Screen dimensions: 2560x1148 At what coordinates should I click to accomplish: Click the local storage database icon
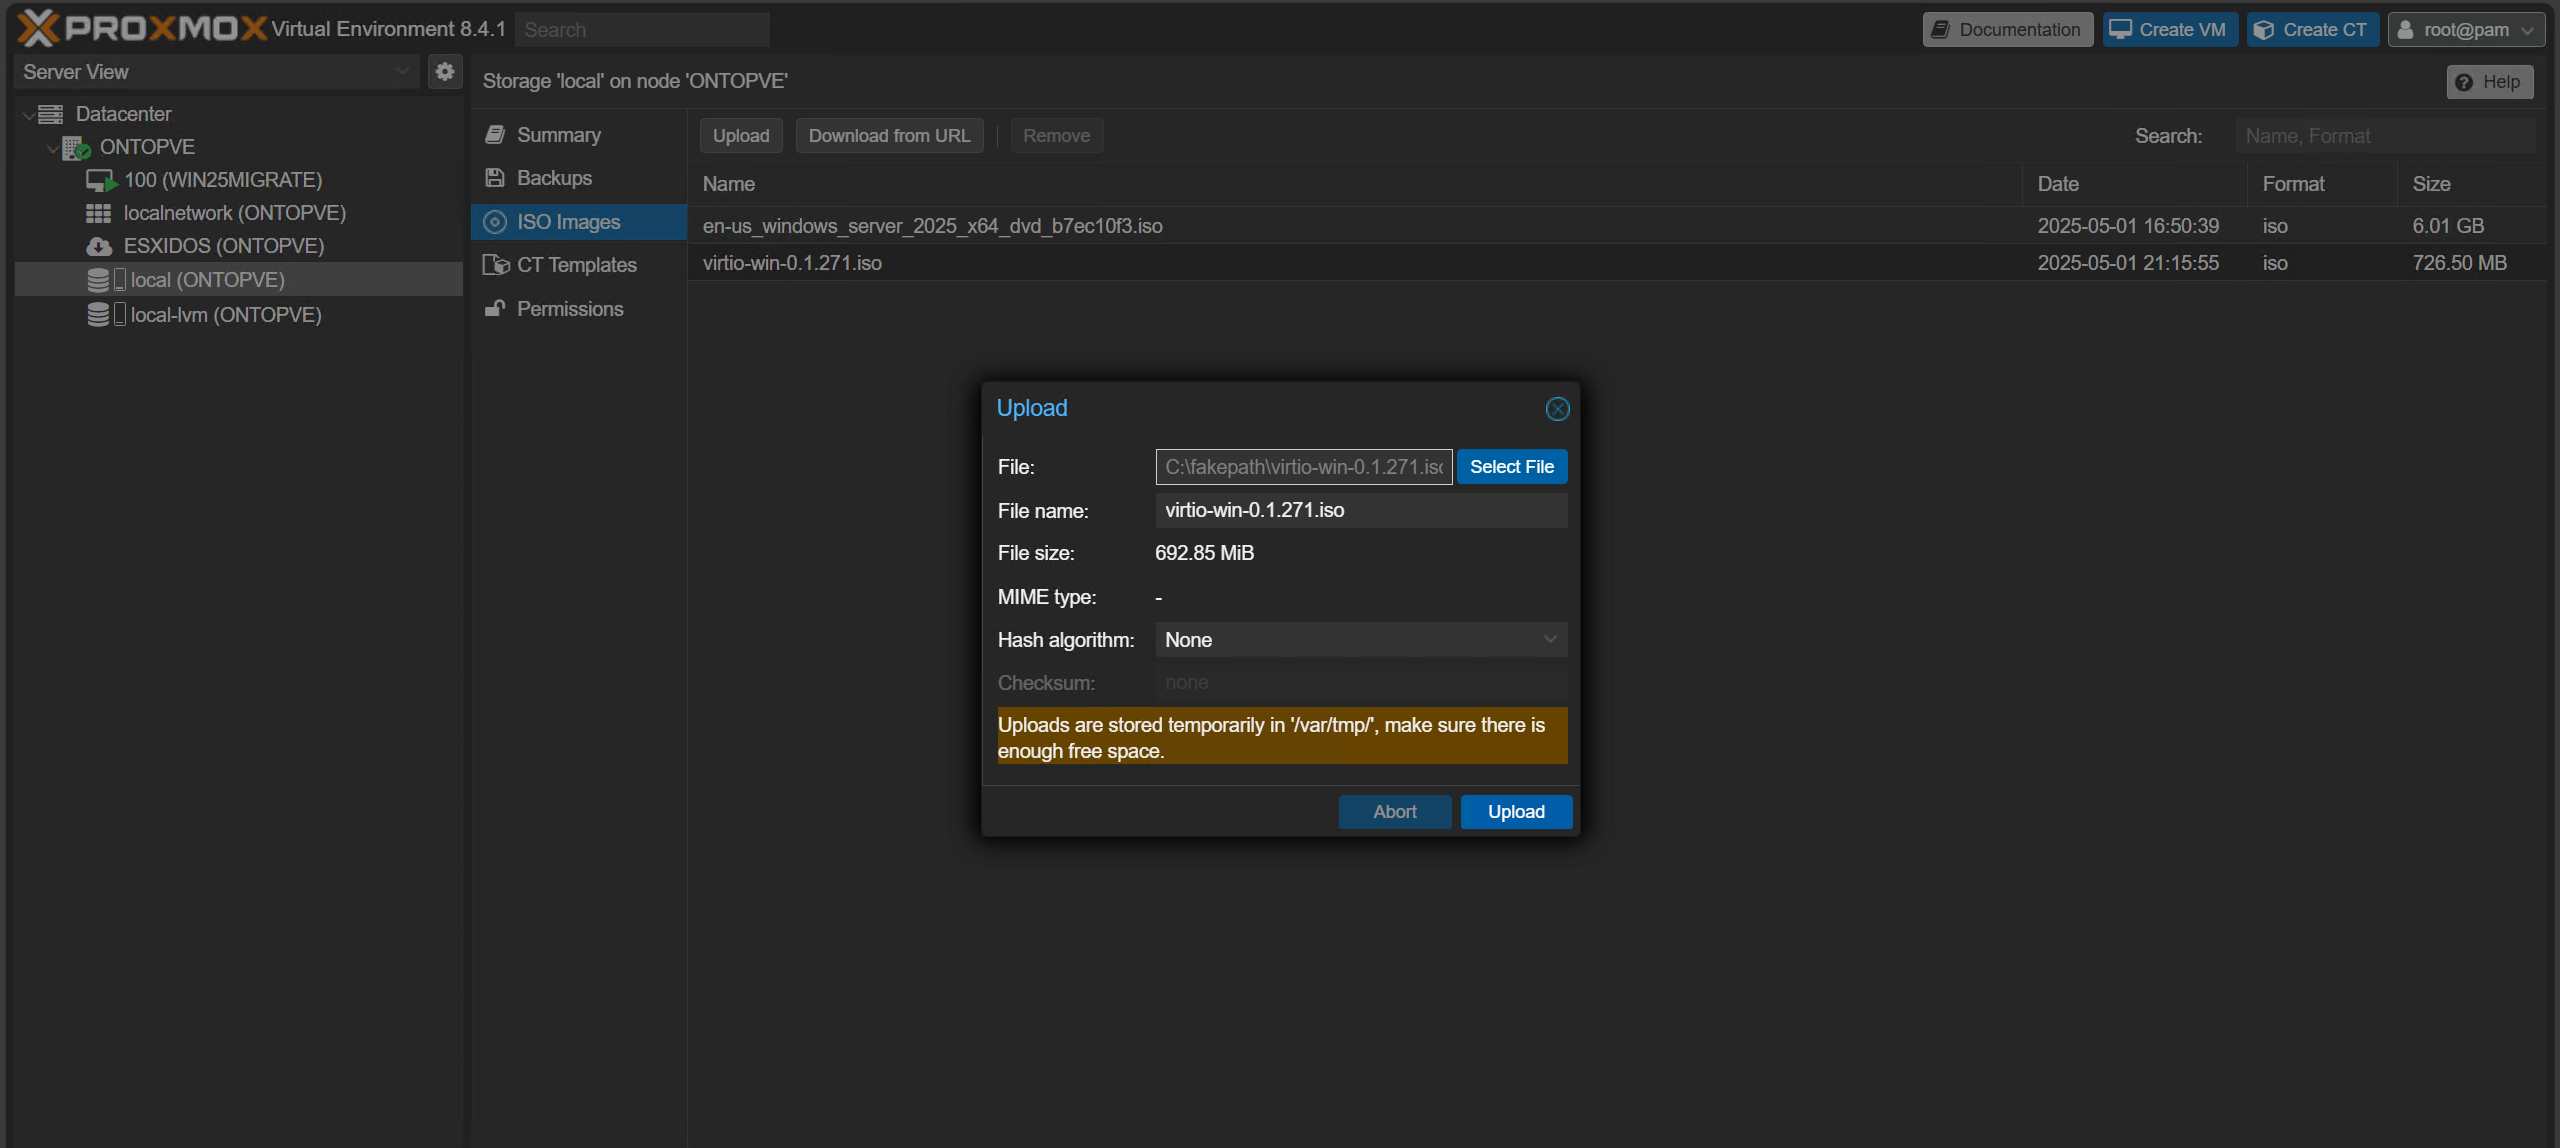pos(98,280)
